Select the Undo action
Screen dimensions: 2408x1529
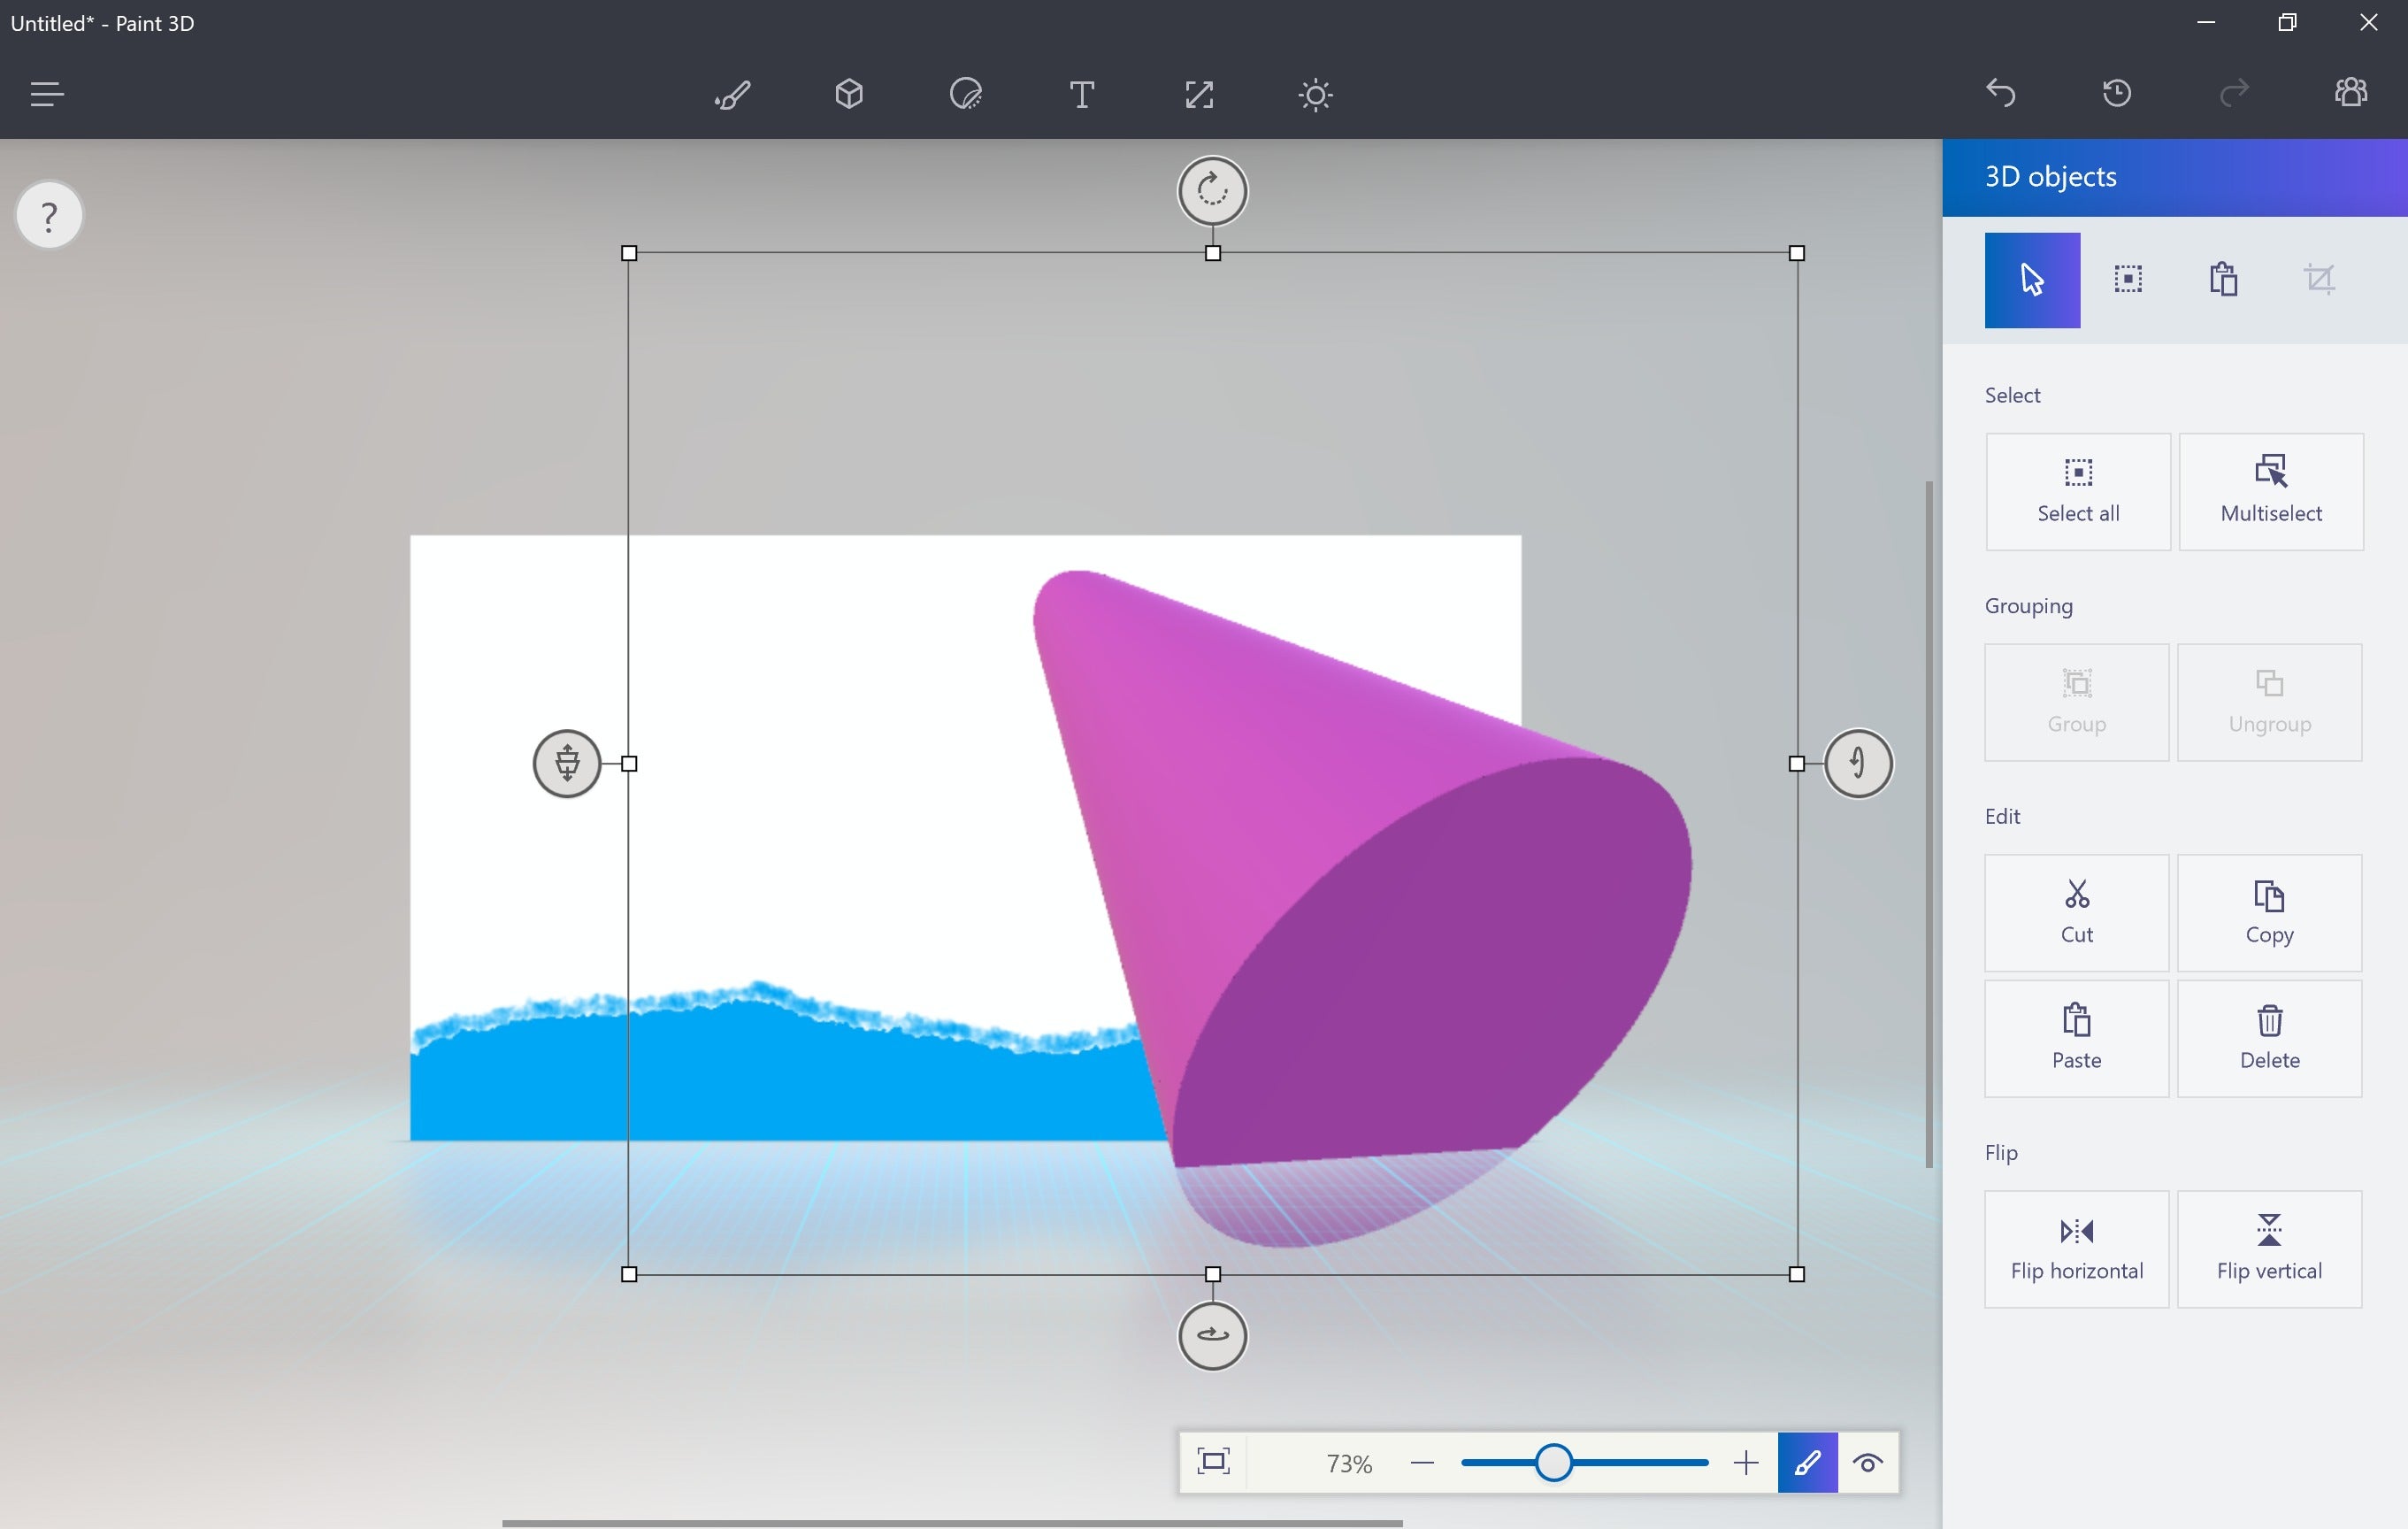pos(1999,93)
